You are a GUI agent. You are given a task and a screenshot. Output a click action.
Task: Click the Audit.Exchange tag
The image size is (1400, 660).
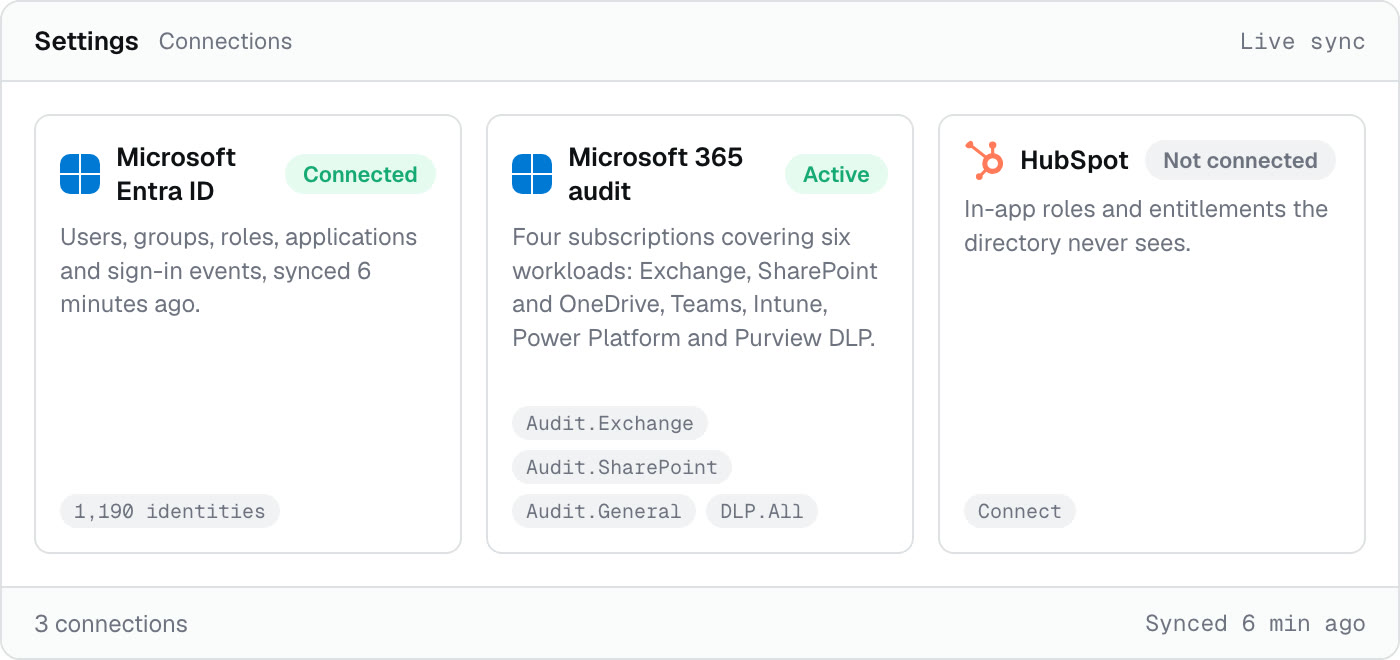pos(610,423)
